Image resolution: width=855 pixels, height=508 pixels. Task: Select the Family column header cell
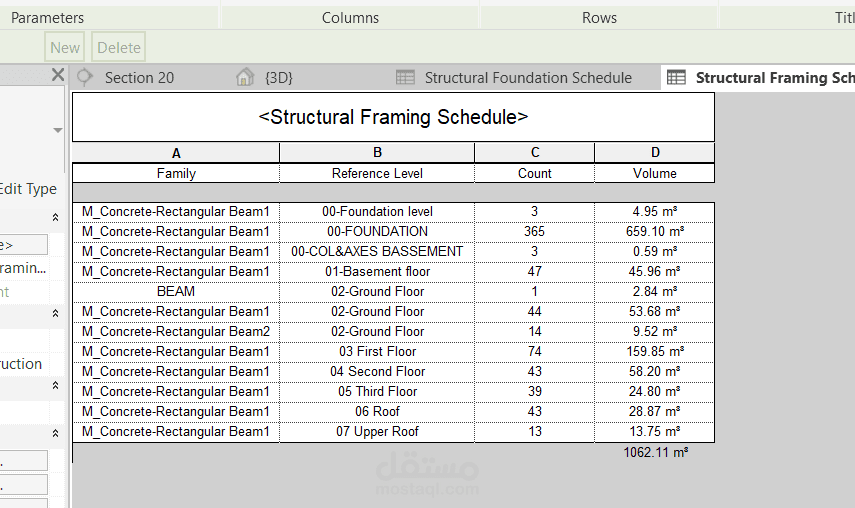click(176, 173)
